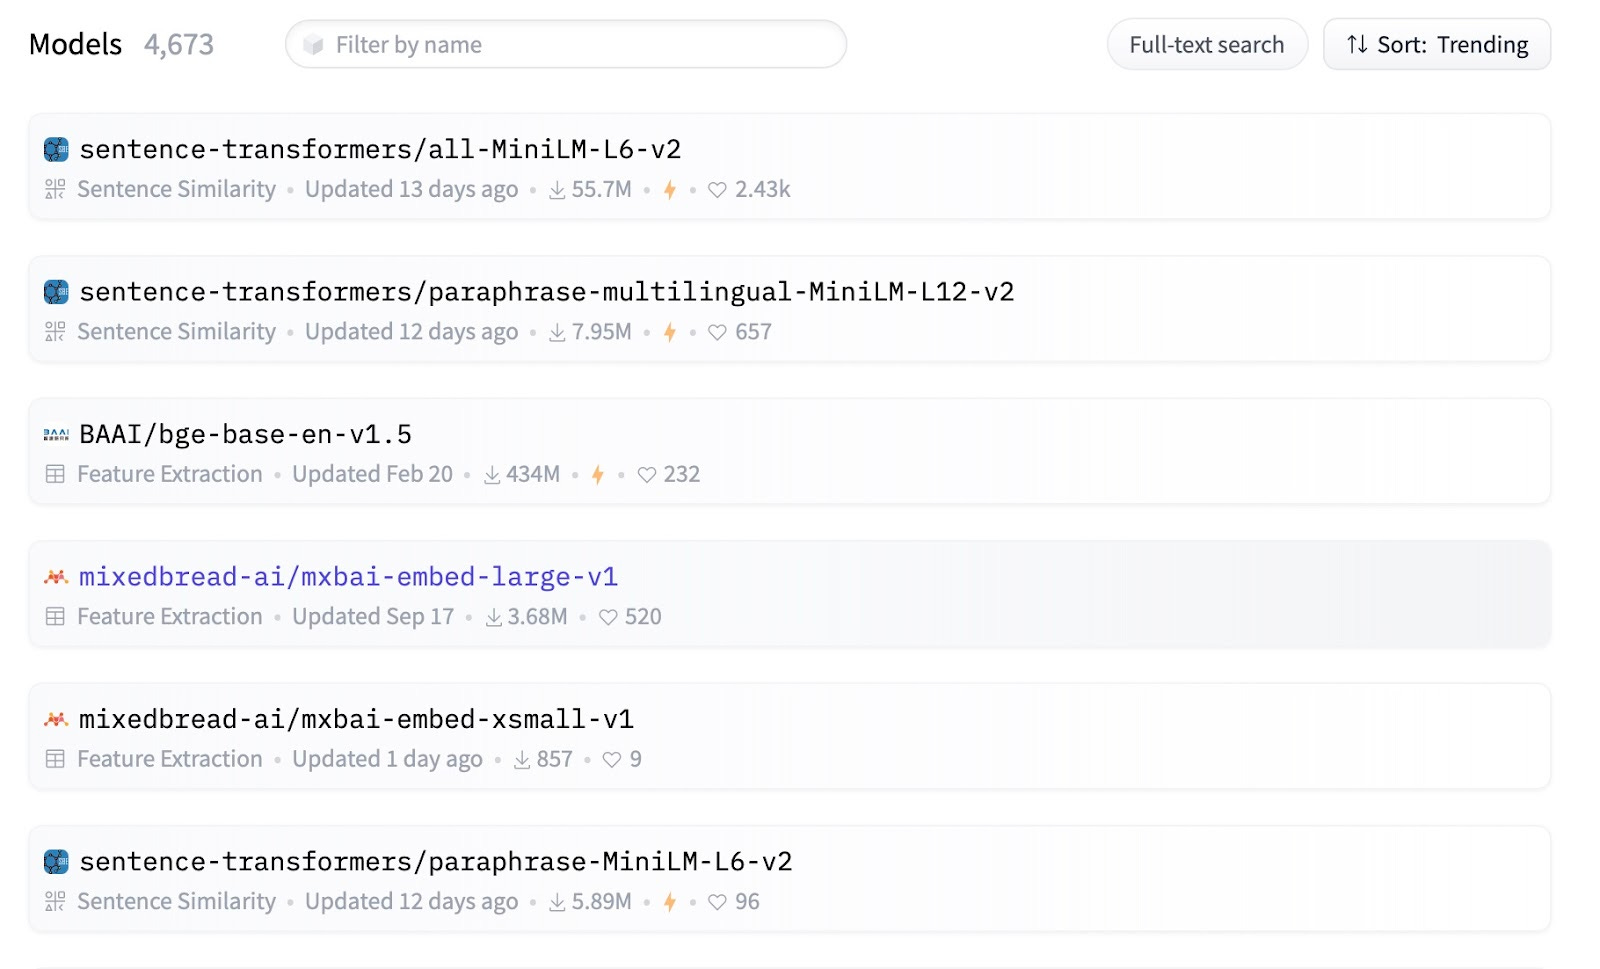Click lightning inference icon on paraphrase-multilingual row
Image resolution: width=1600 pixels, height=969 pixels.
pyautogui.click(x=670, y=332)
